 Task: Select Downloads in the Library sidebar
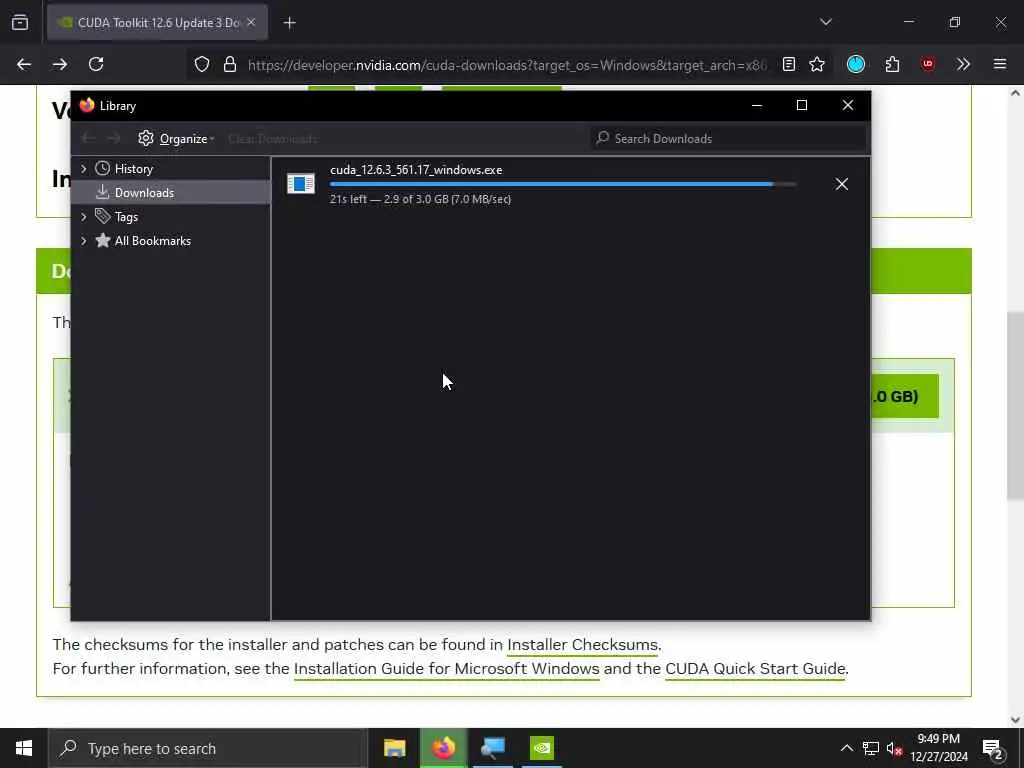click(144, 193)
